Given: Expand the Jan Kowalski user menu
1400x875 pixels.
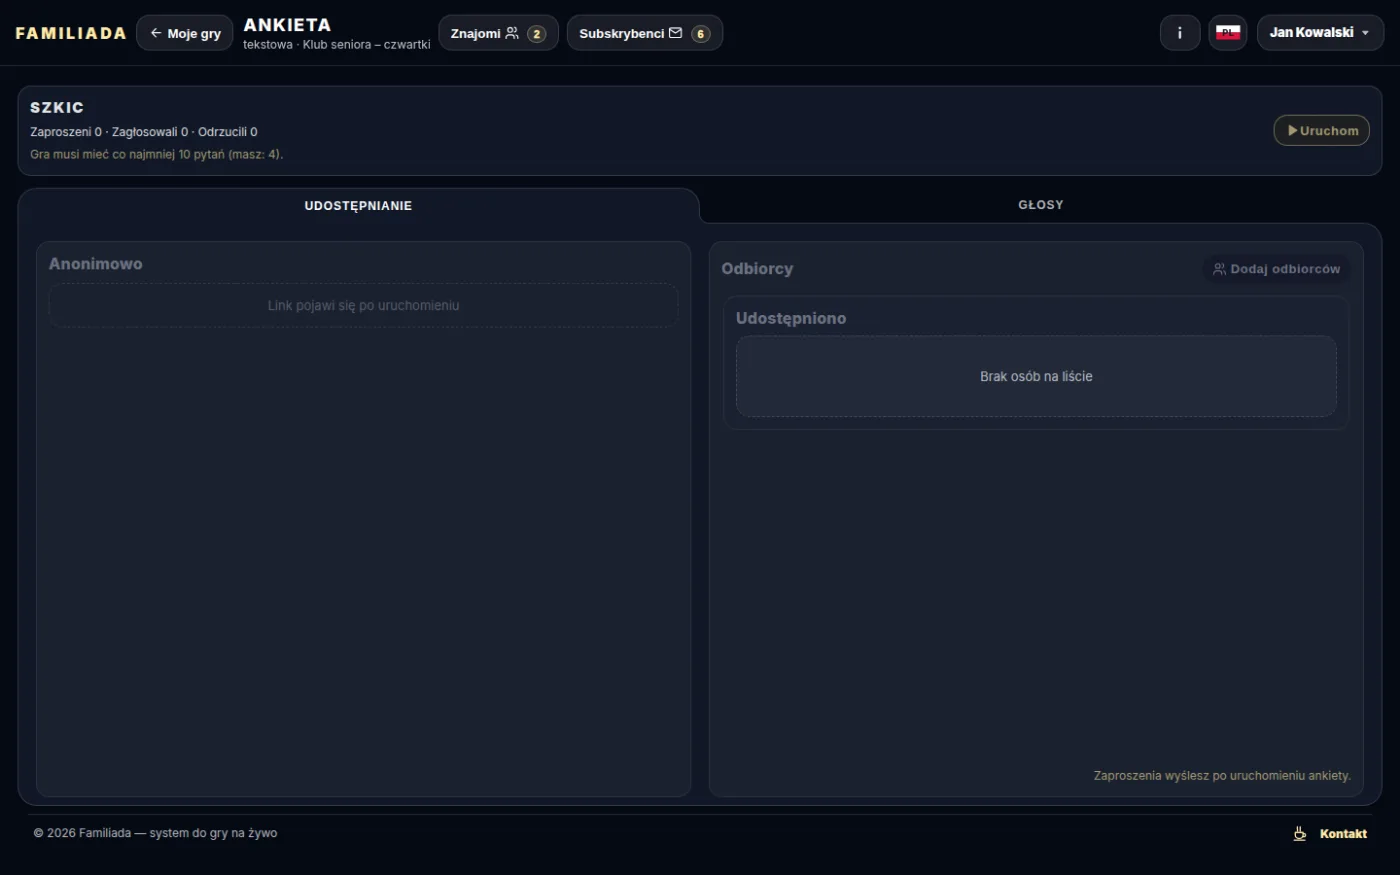Looking at the screenshot, I should [1320, 33].
